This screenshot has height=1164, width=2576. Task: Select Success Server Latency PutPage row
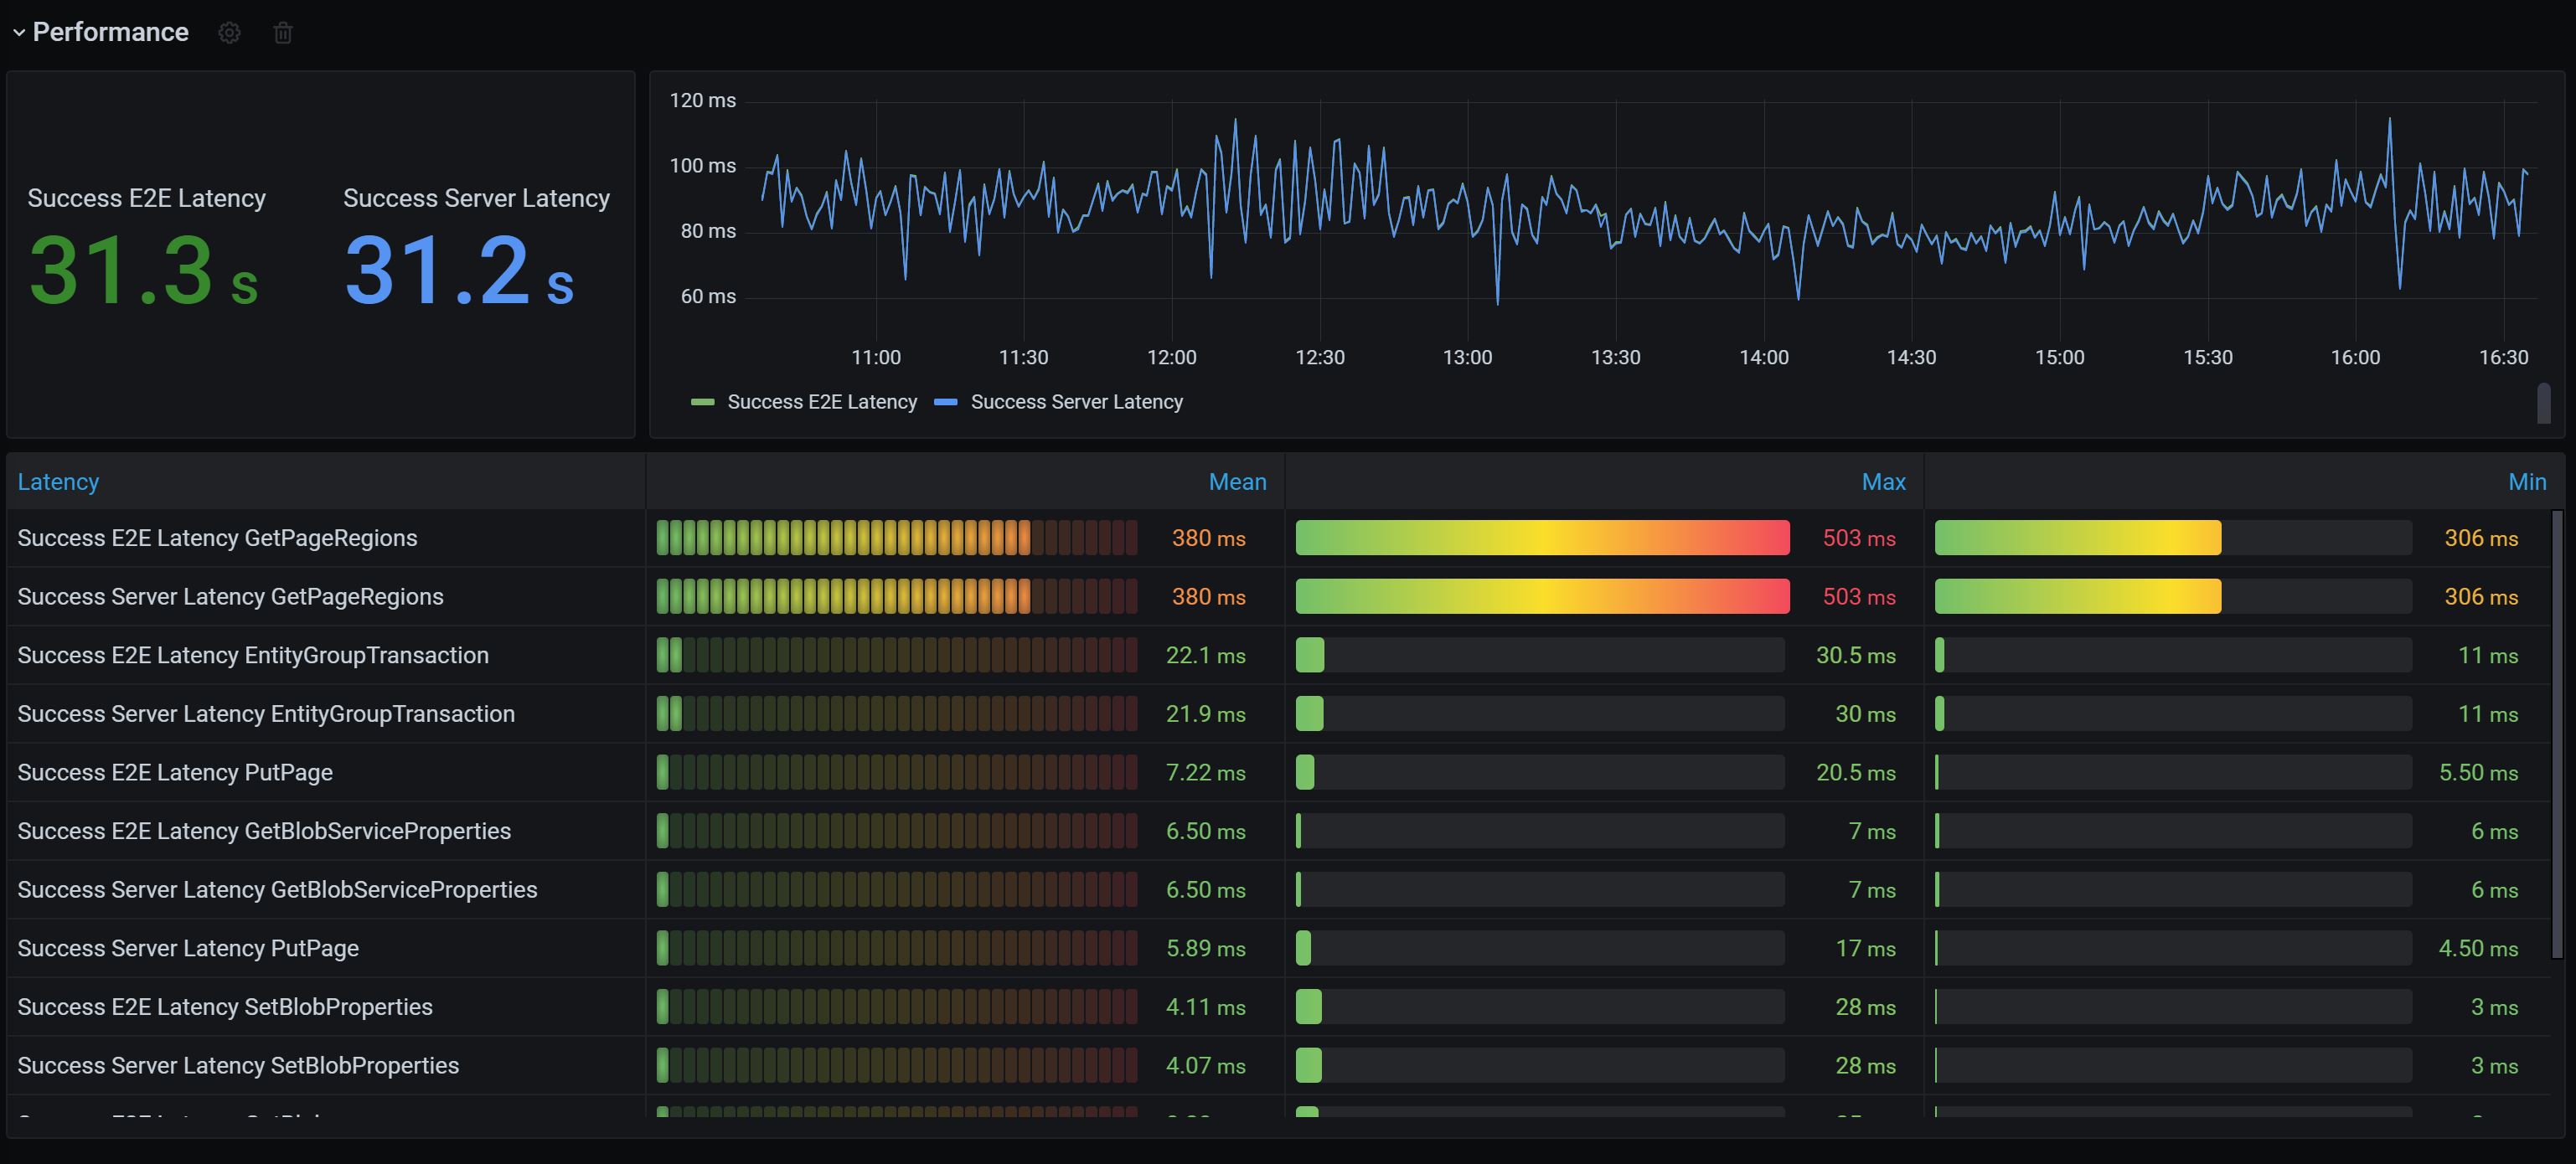click(188, 948)
